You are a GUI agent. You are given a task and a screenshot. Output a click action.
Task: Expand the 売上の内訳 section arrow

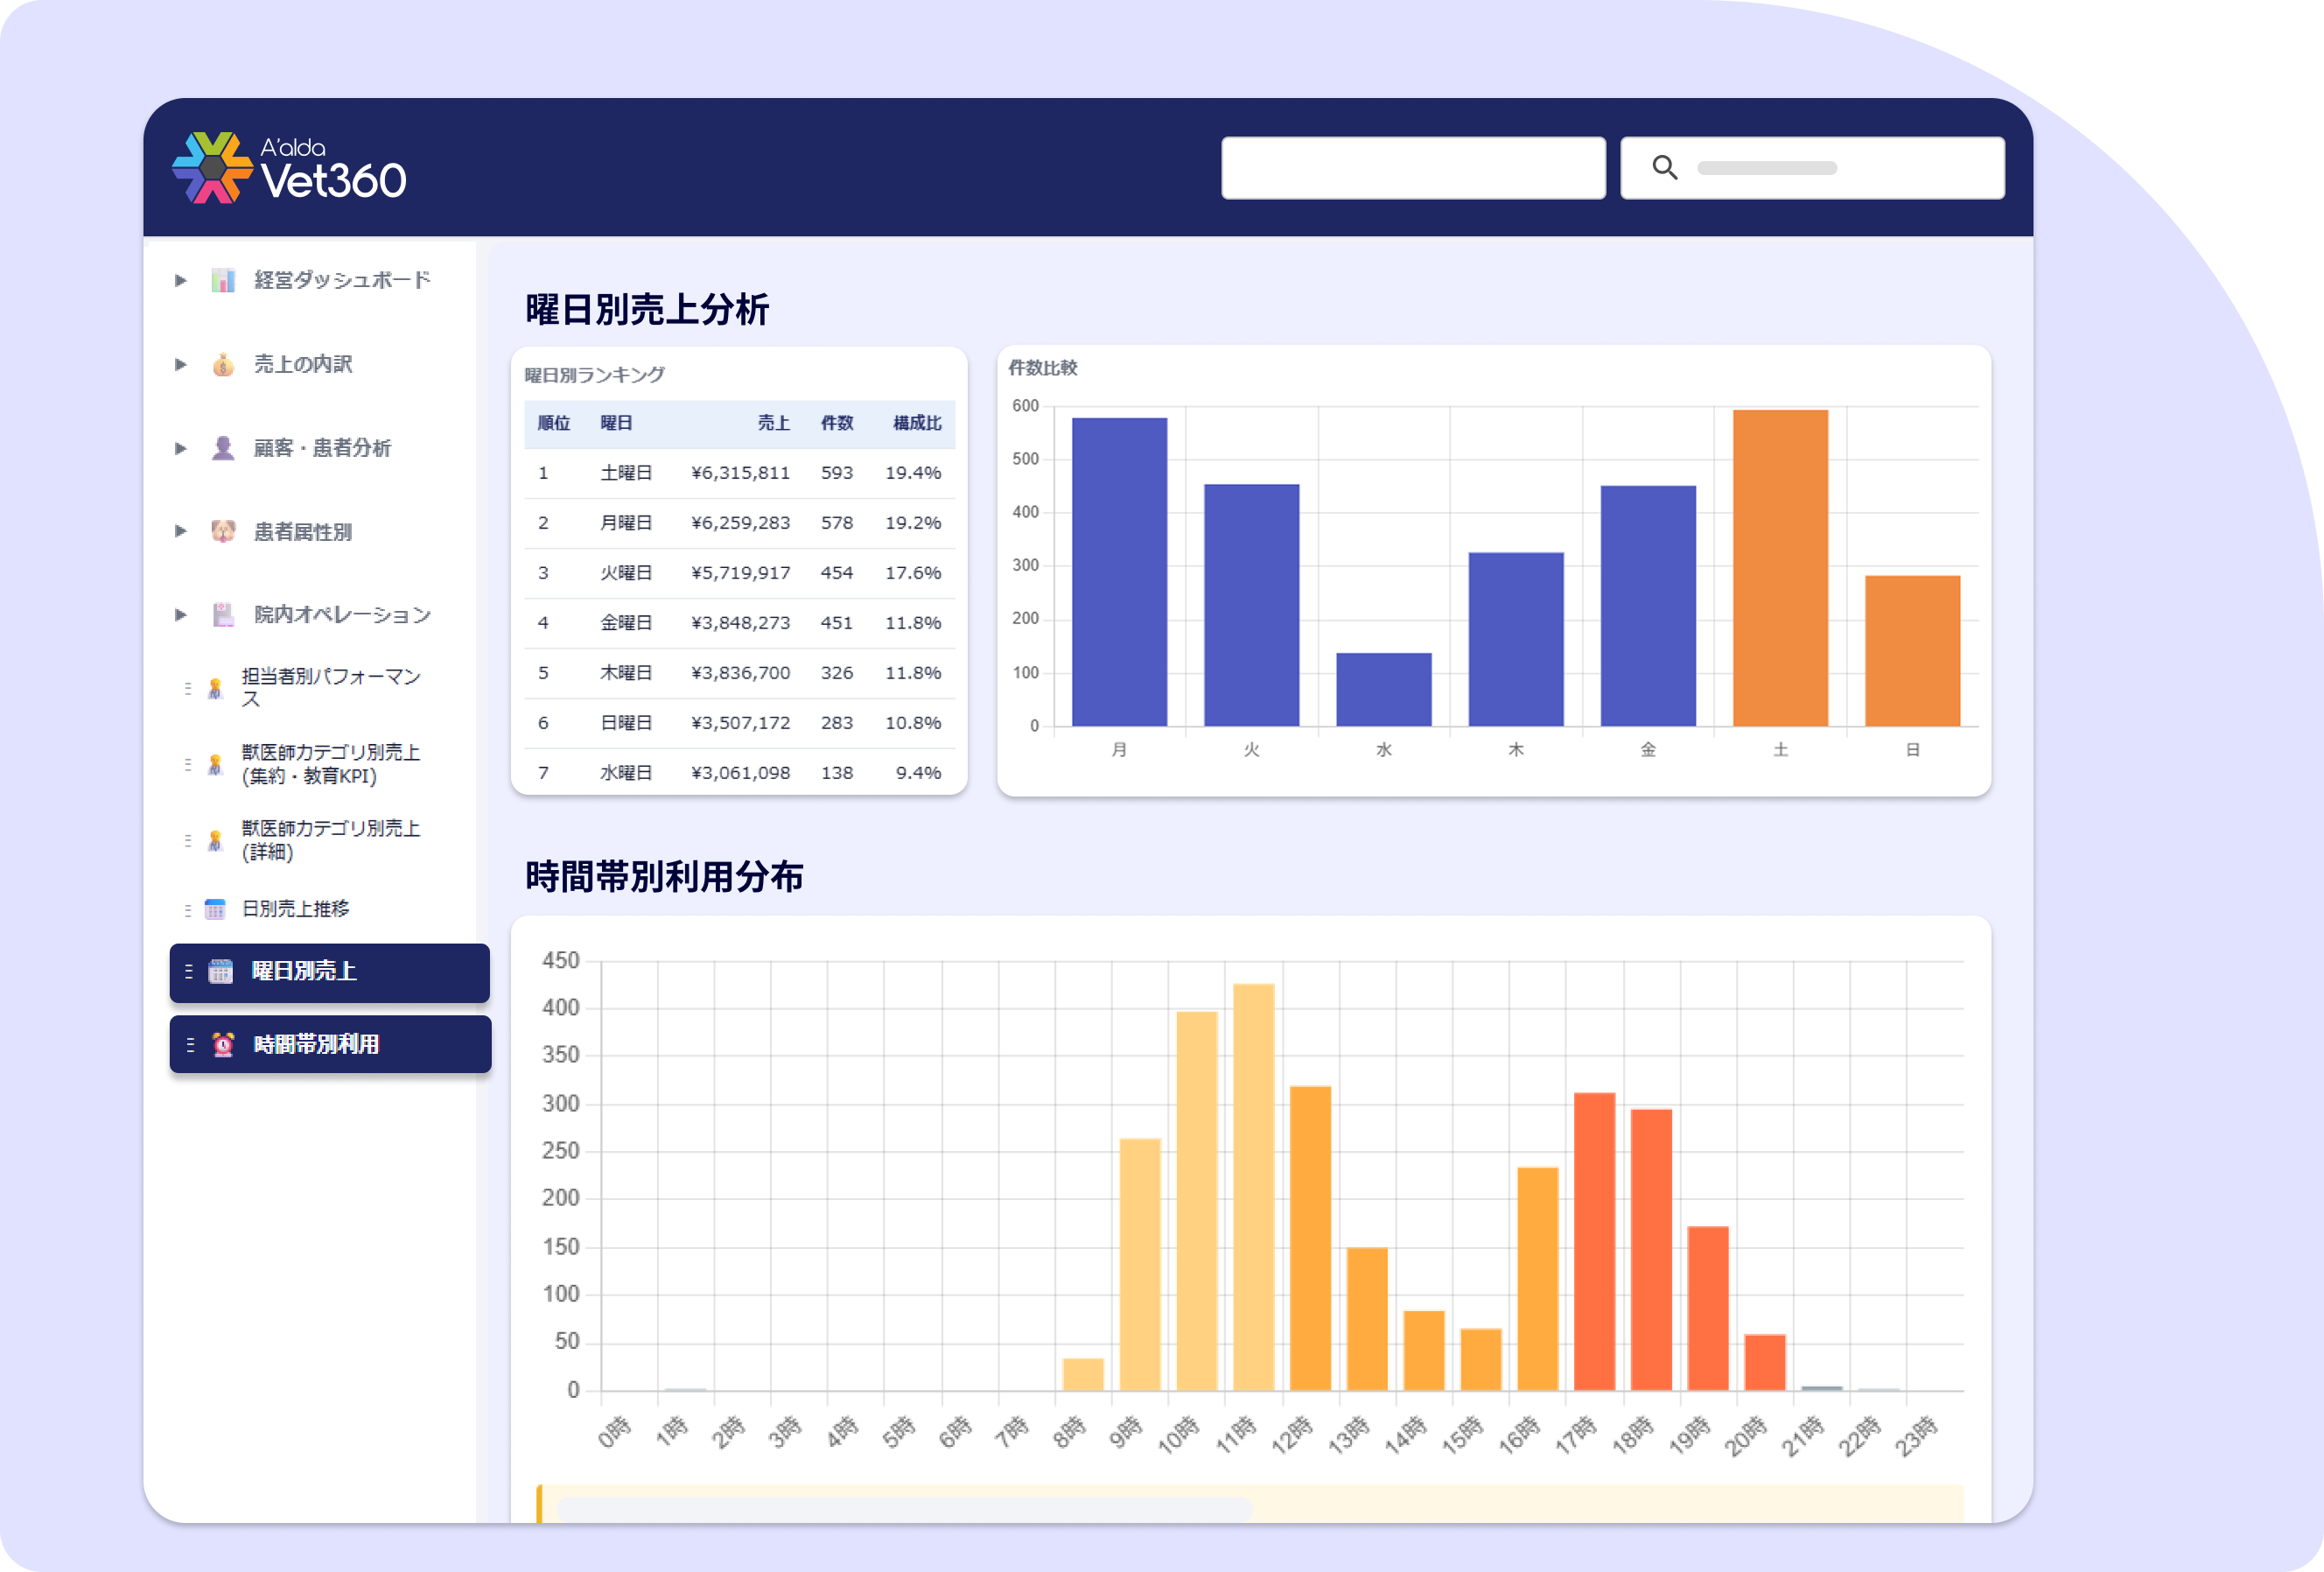[x=180, y=364]
